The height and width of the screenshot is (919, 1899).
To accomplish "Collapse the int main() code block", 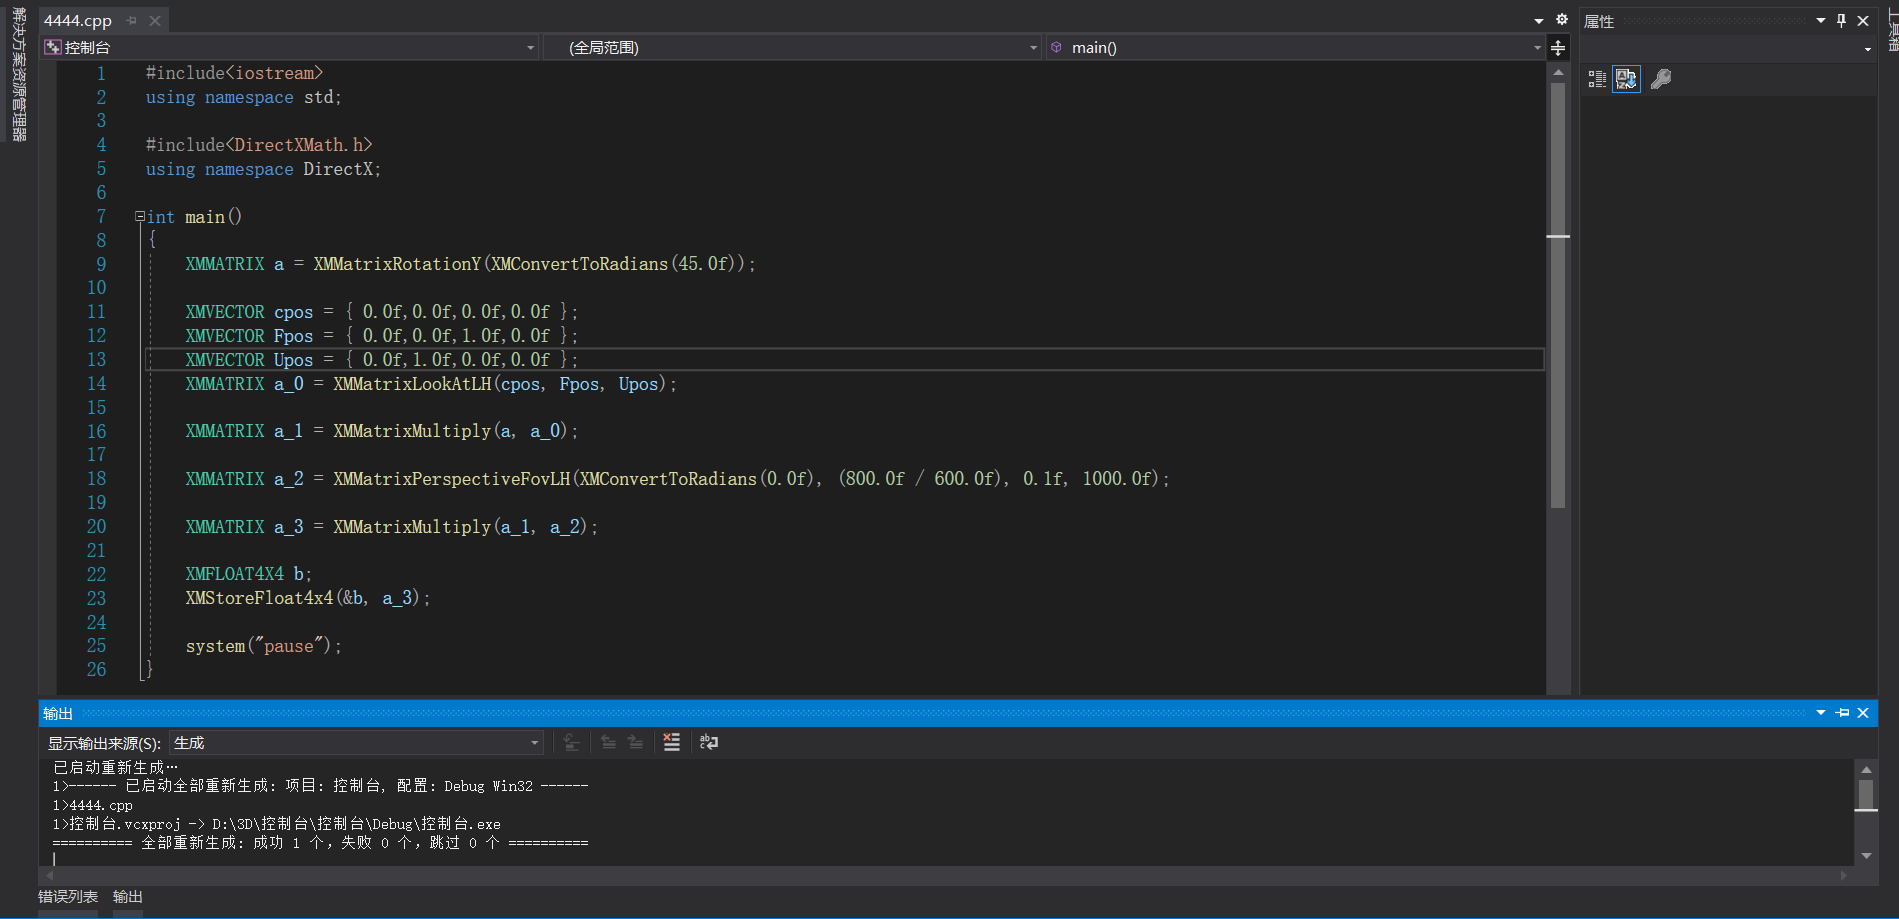I will 140,216.
